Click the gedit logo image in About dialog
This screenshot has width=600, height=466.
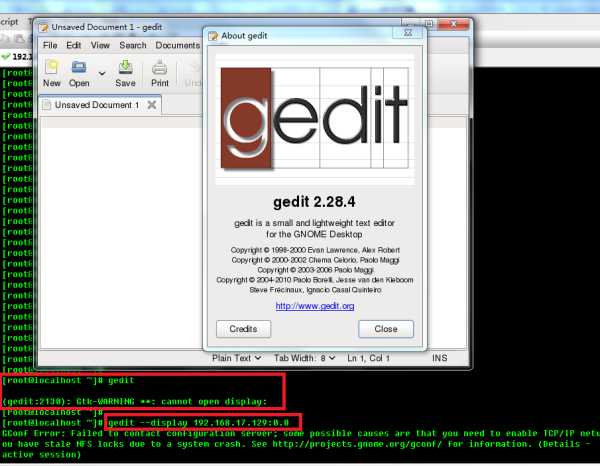tap(315, 119)
